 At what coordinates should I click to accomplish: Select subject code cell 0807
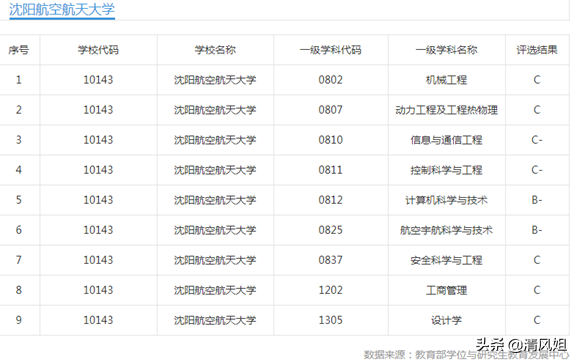click(x=330, y=110)
